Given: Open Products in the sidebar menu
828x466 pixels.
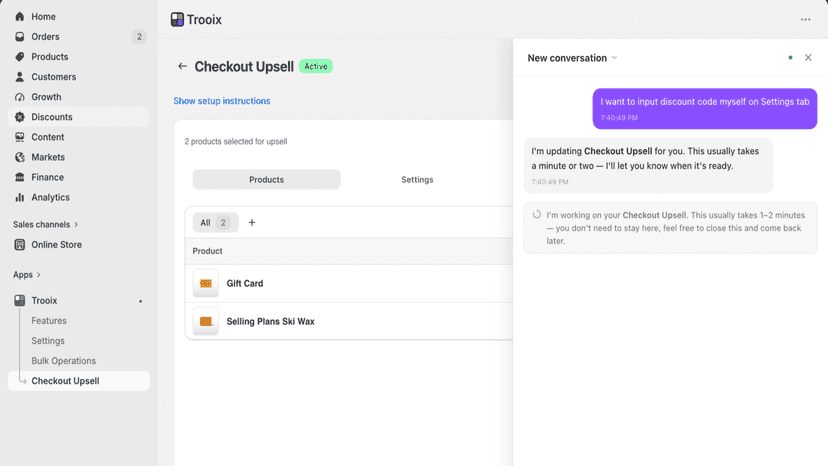Looking at the screenshot, I should [79, 57].
